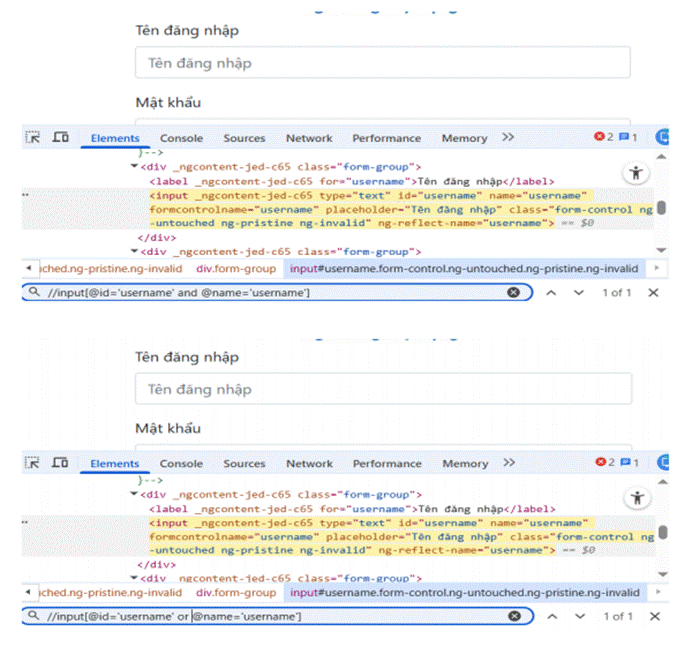Toggle device toolbar icon in lower DevTools

click(x=60, y=463)
